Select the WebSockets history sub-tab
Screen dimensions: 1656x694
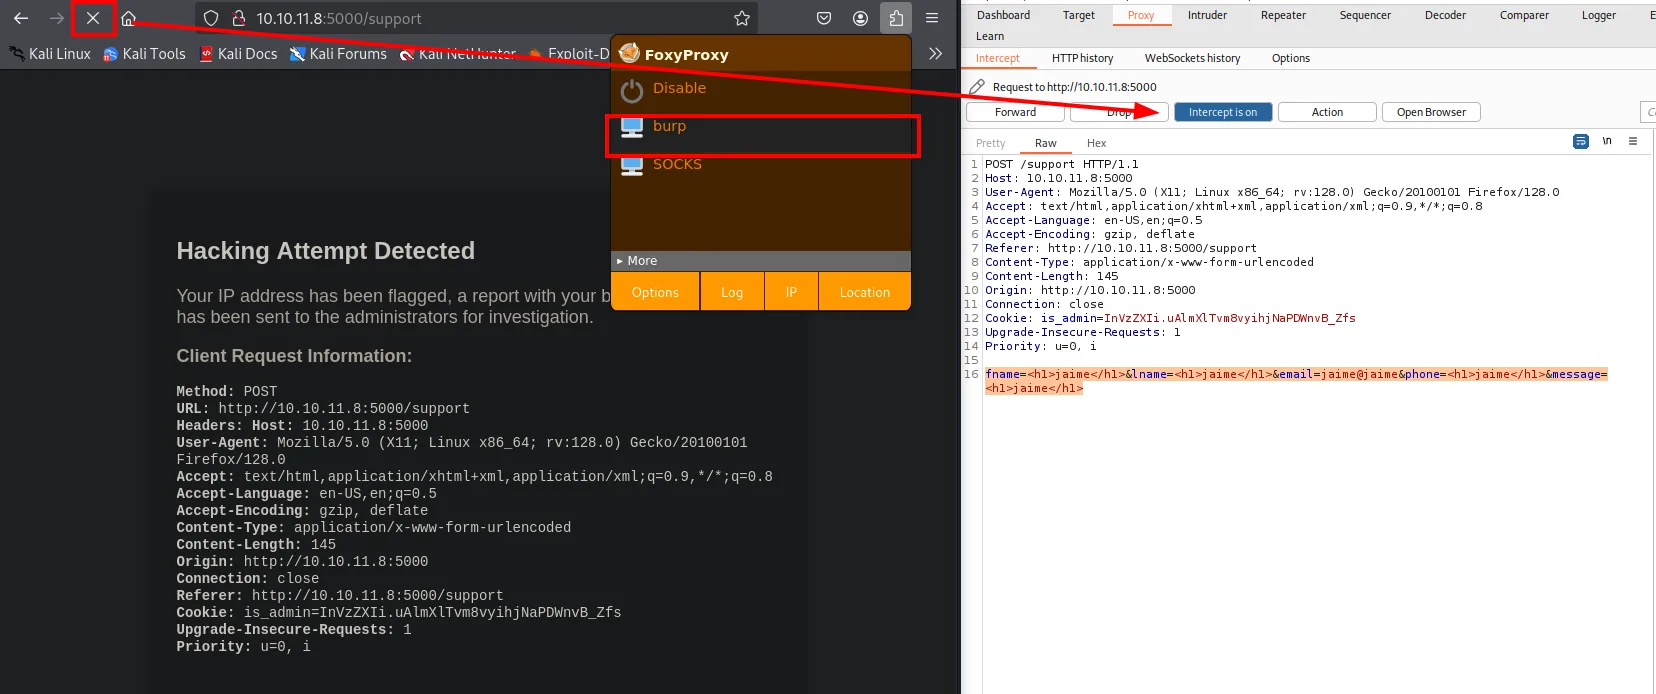pos(1192,58)
